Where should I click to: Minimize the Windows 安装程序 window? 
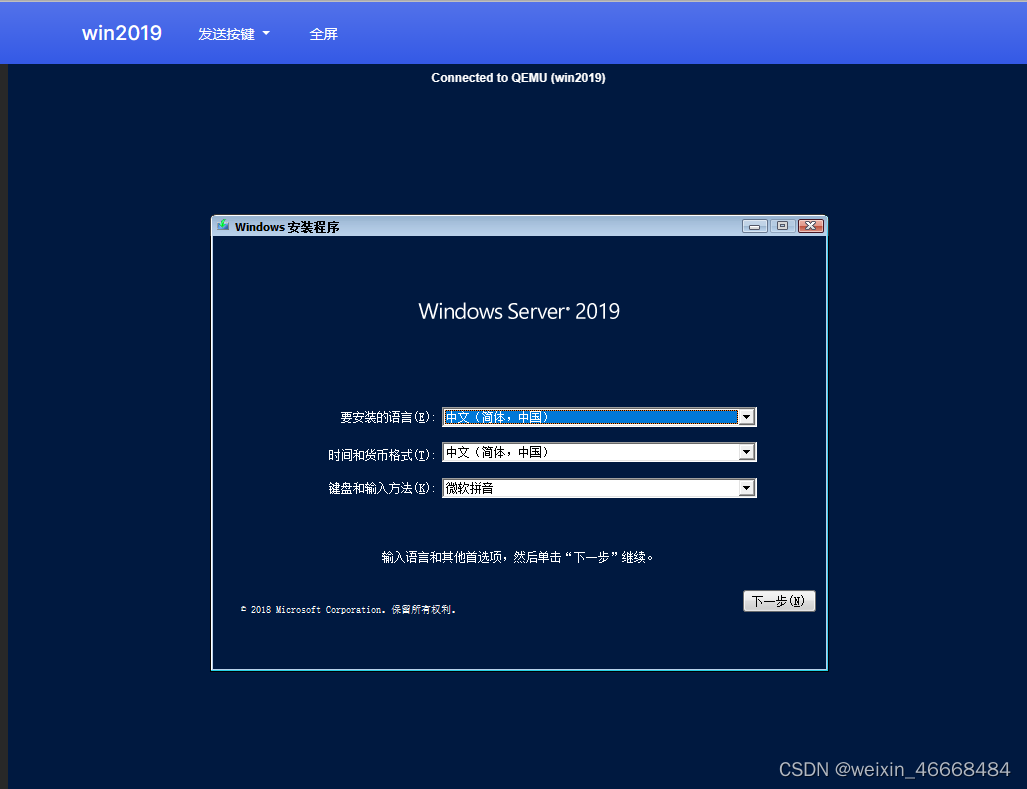click(x=755, y=226)
